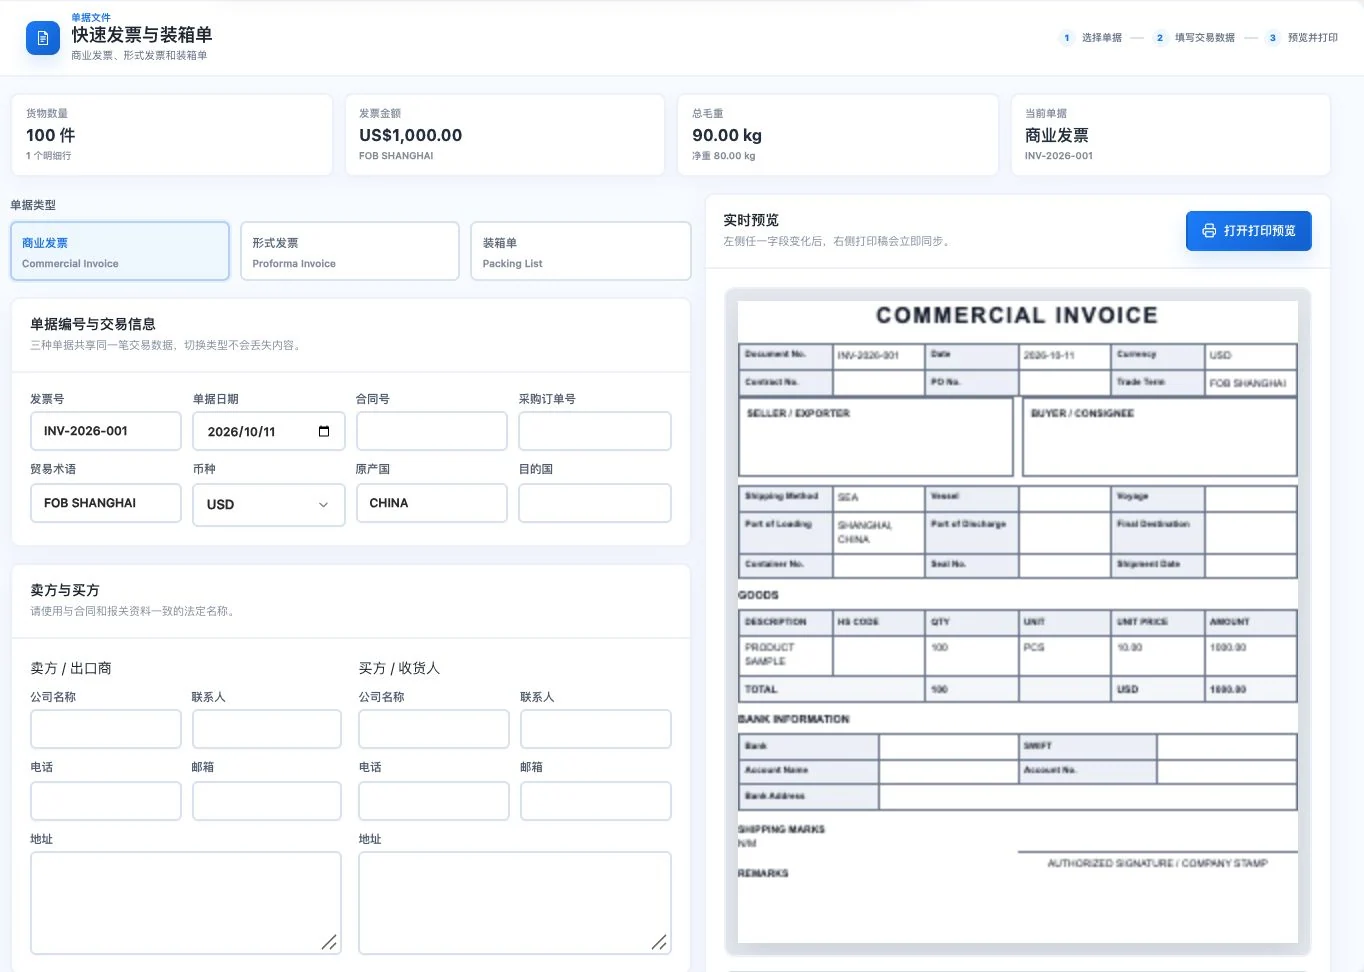Viewport: 1364px width, 972px height.
Task: Click the "快速发票与装箱单" page title
Action: pyautogui.click(x=142, y=35)
